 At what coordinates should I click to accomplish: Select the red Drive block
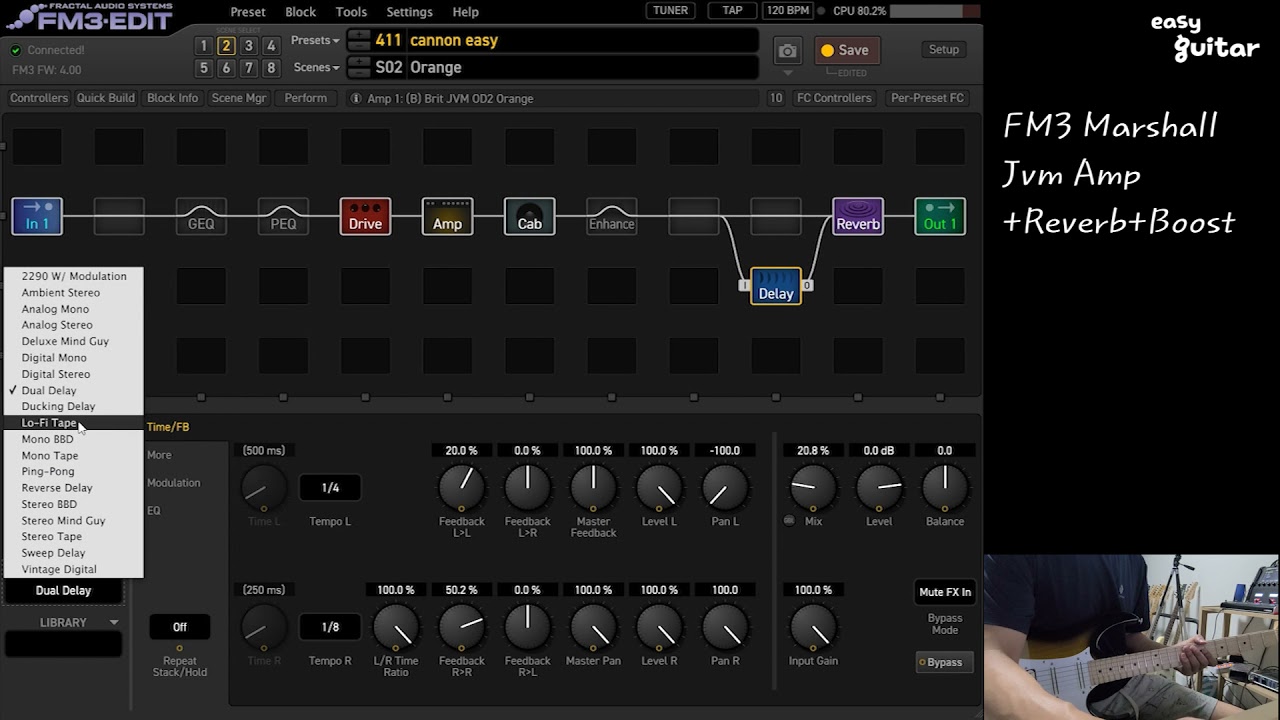[x=365, y=216]
